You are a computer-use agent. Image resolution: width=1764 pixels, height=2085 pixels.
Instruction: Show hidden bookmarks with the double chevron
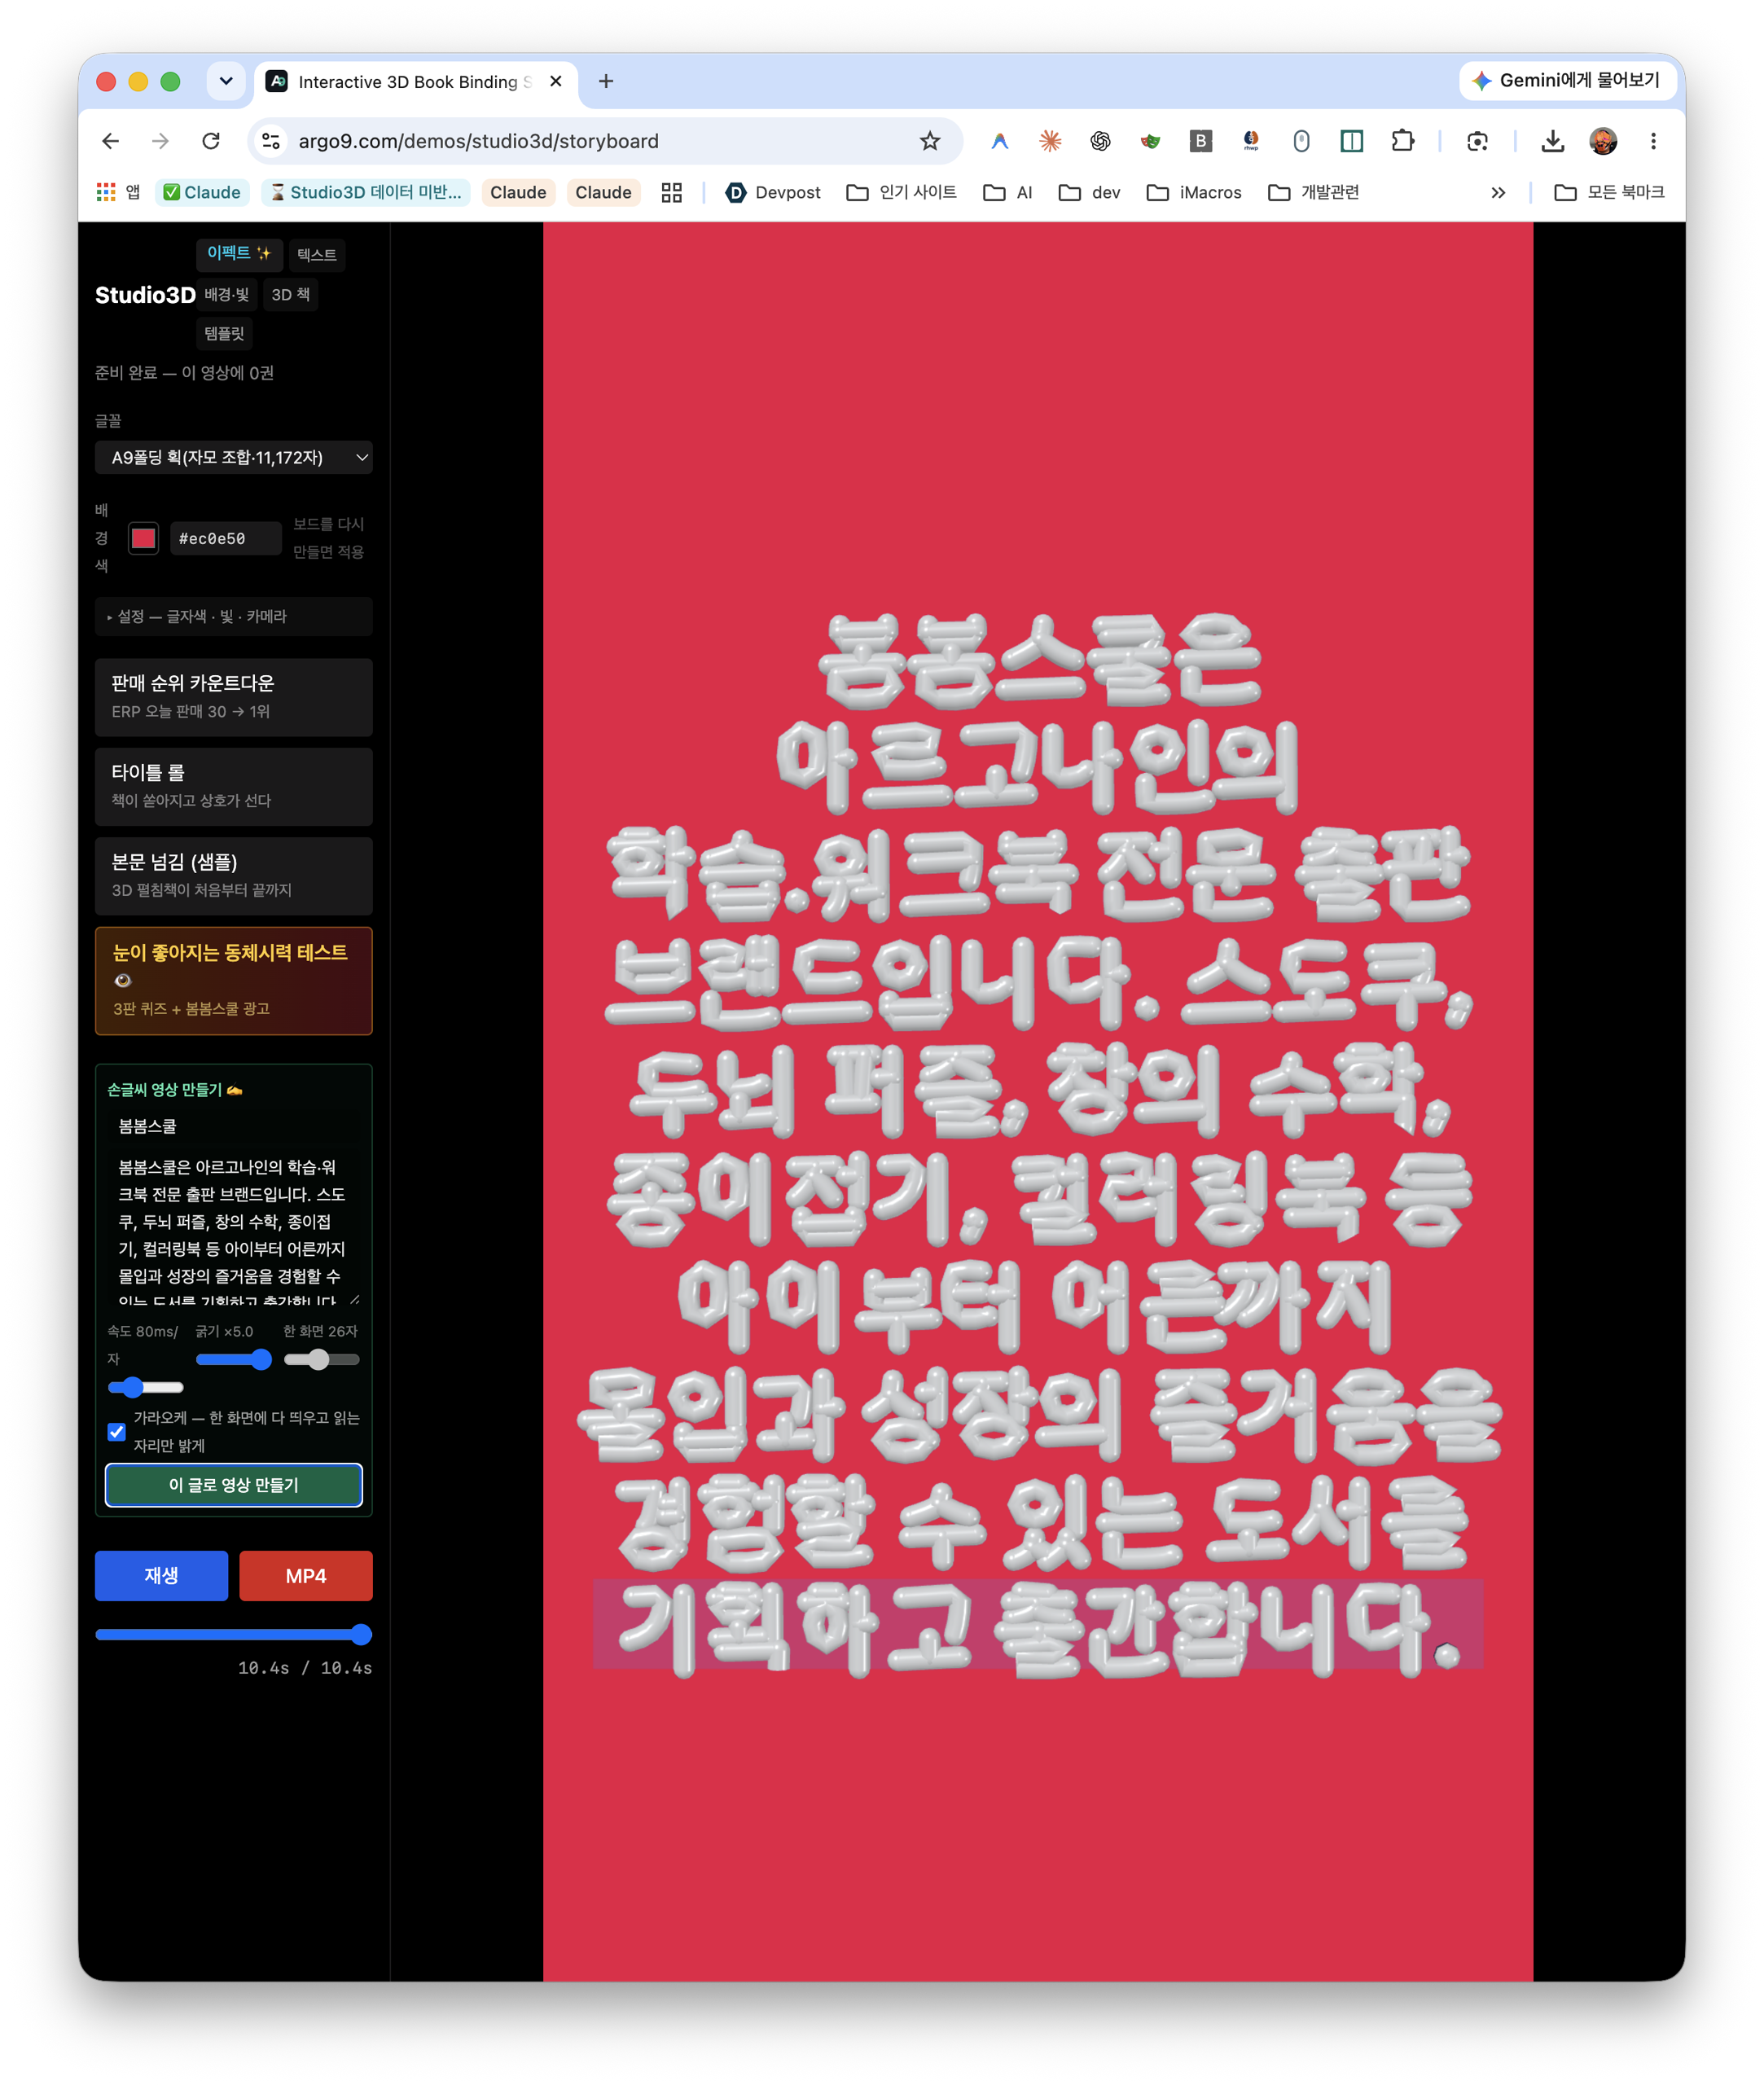coord(1498,192)
